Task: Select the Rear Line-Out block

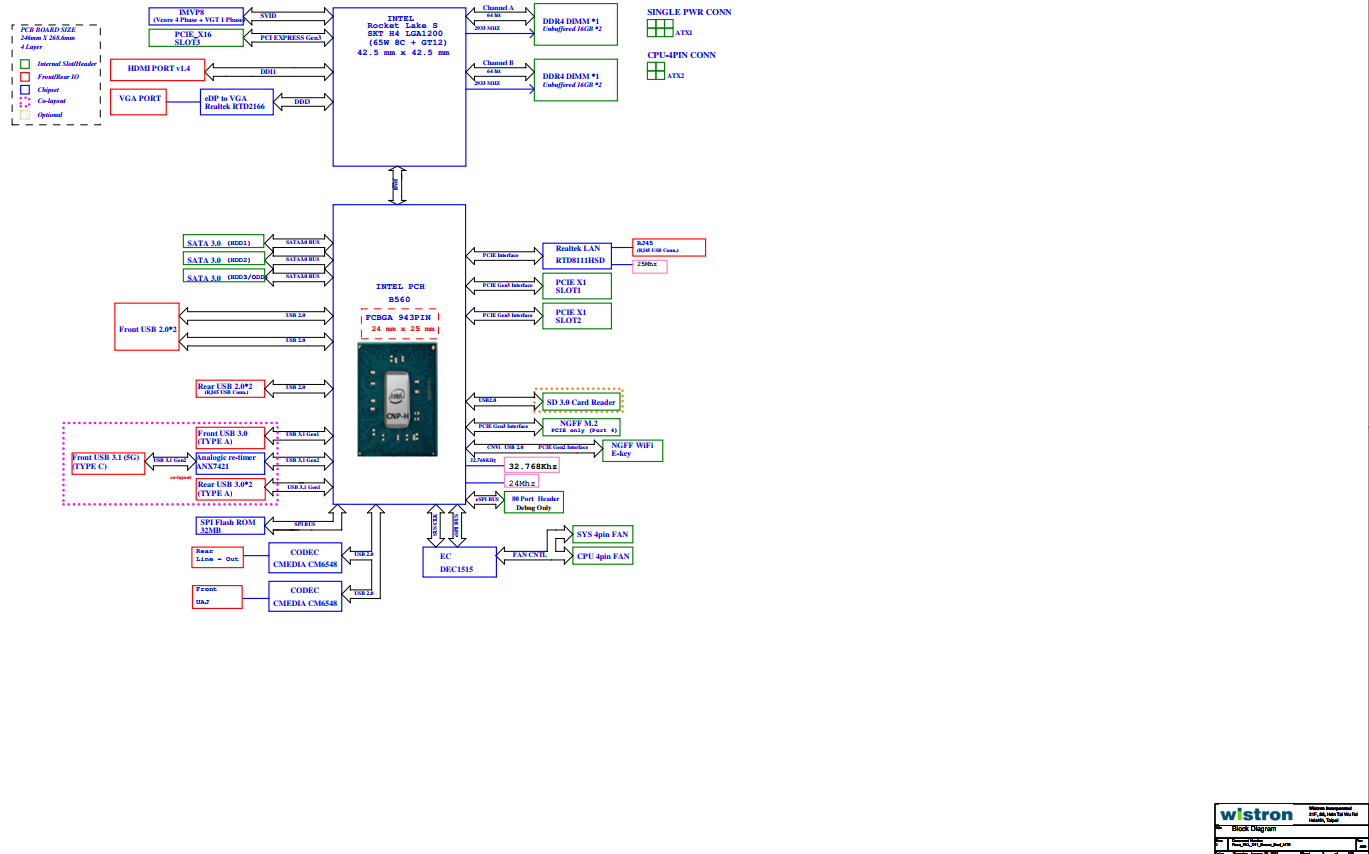Action: 218,556
